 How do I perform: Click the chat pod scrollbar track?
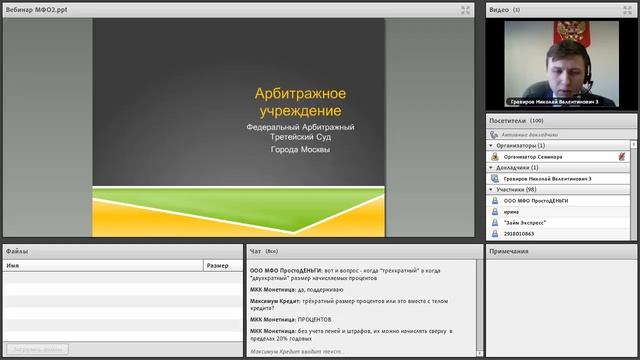[480, 304]
